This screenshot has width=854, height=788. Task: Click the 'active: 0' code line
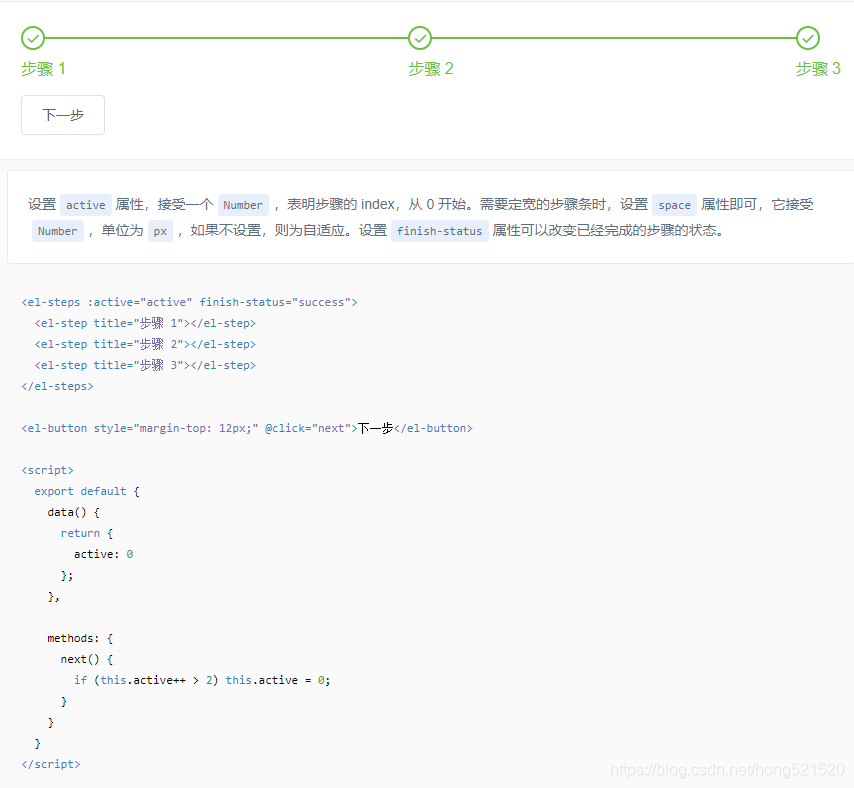103,554
